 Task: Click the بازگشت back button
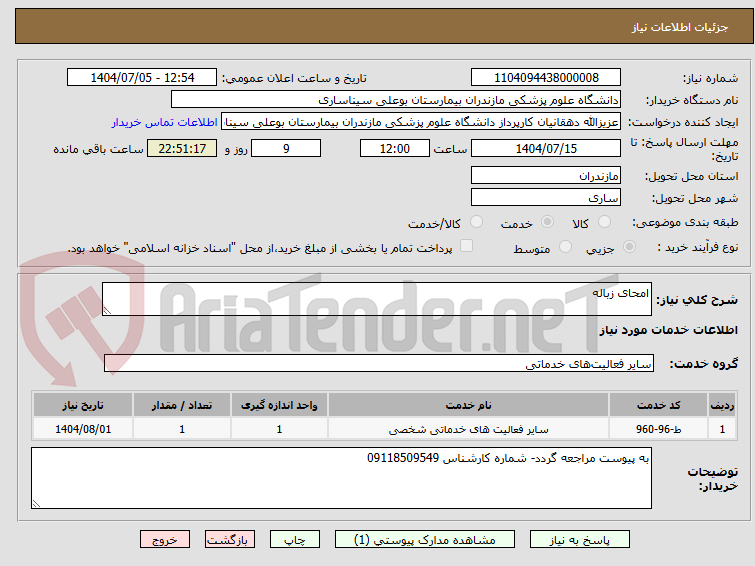230,540
